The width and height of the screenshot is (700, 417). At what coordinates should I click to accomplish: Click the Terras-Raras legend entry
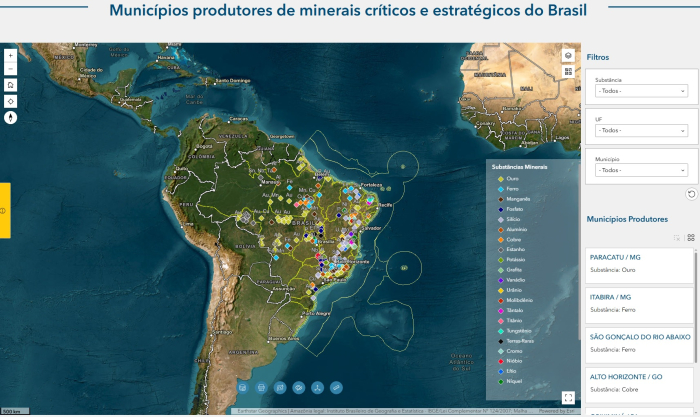[x=520, y=341]
